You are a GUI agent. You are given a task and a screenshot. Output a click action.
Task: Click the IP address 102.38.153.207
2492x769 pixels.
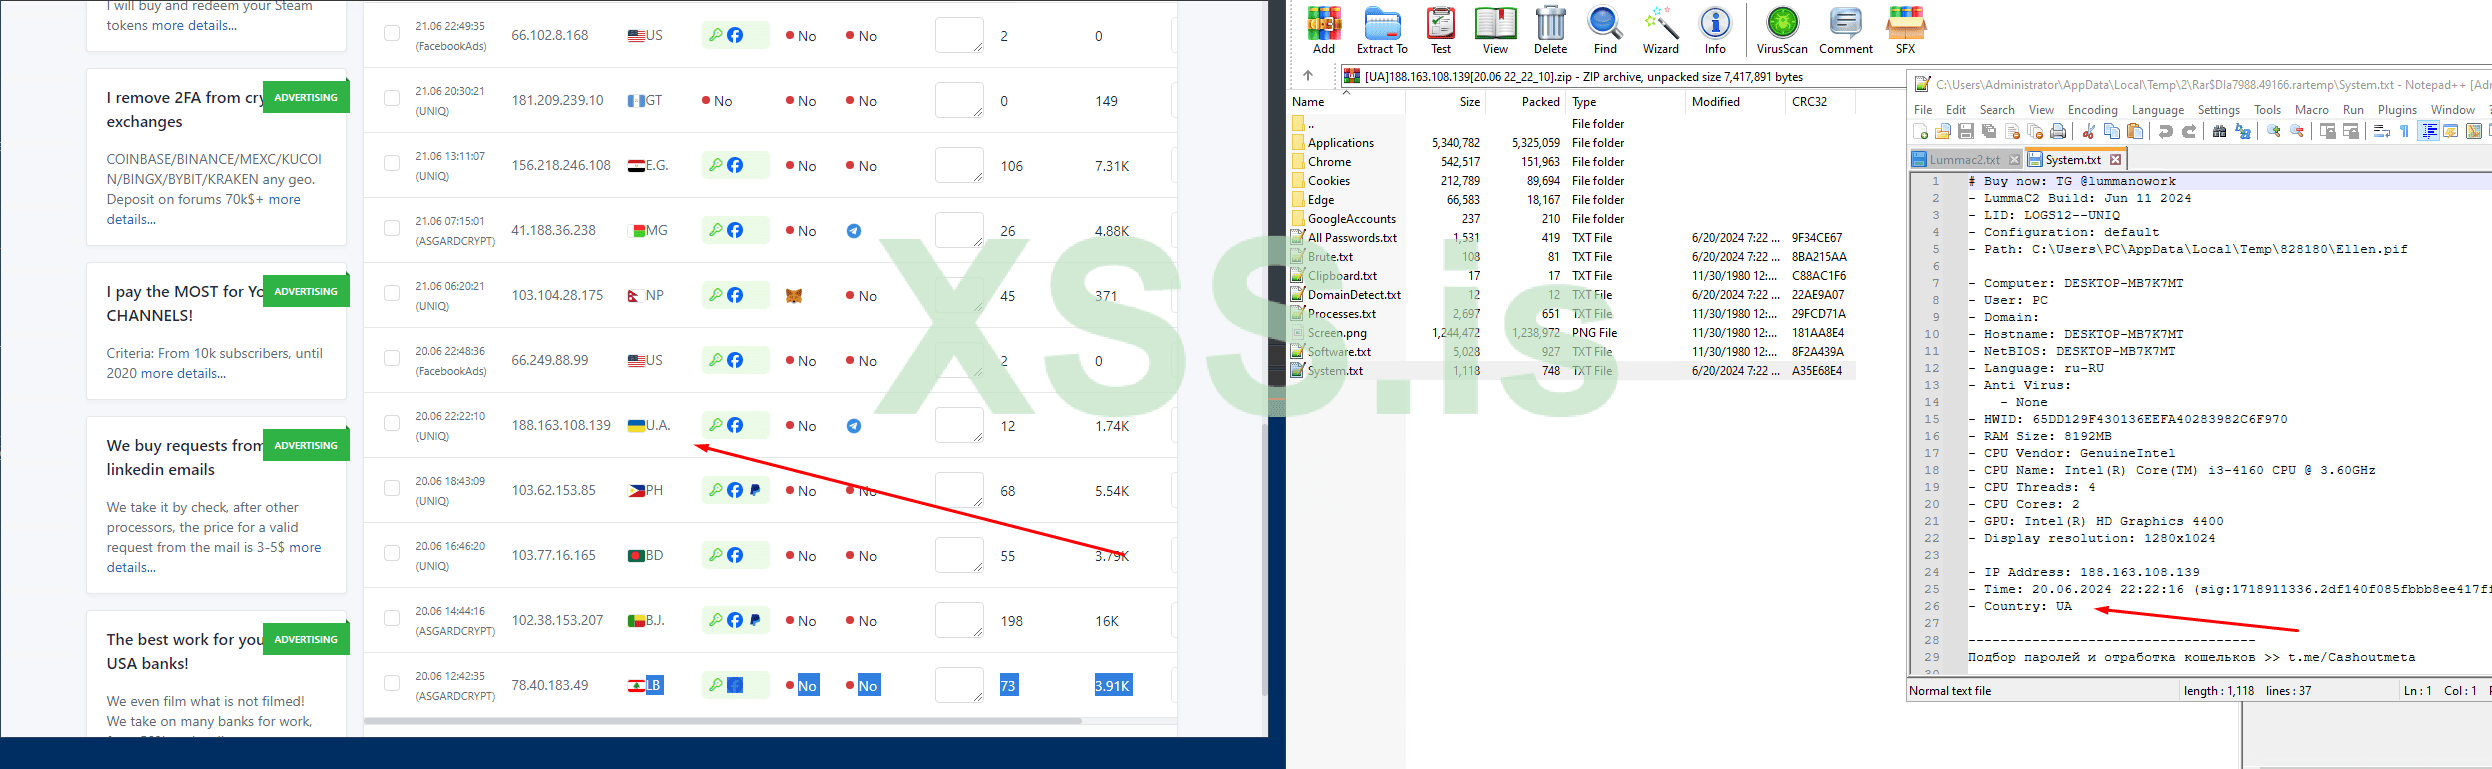coord(558,620)
